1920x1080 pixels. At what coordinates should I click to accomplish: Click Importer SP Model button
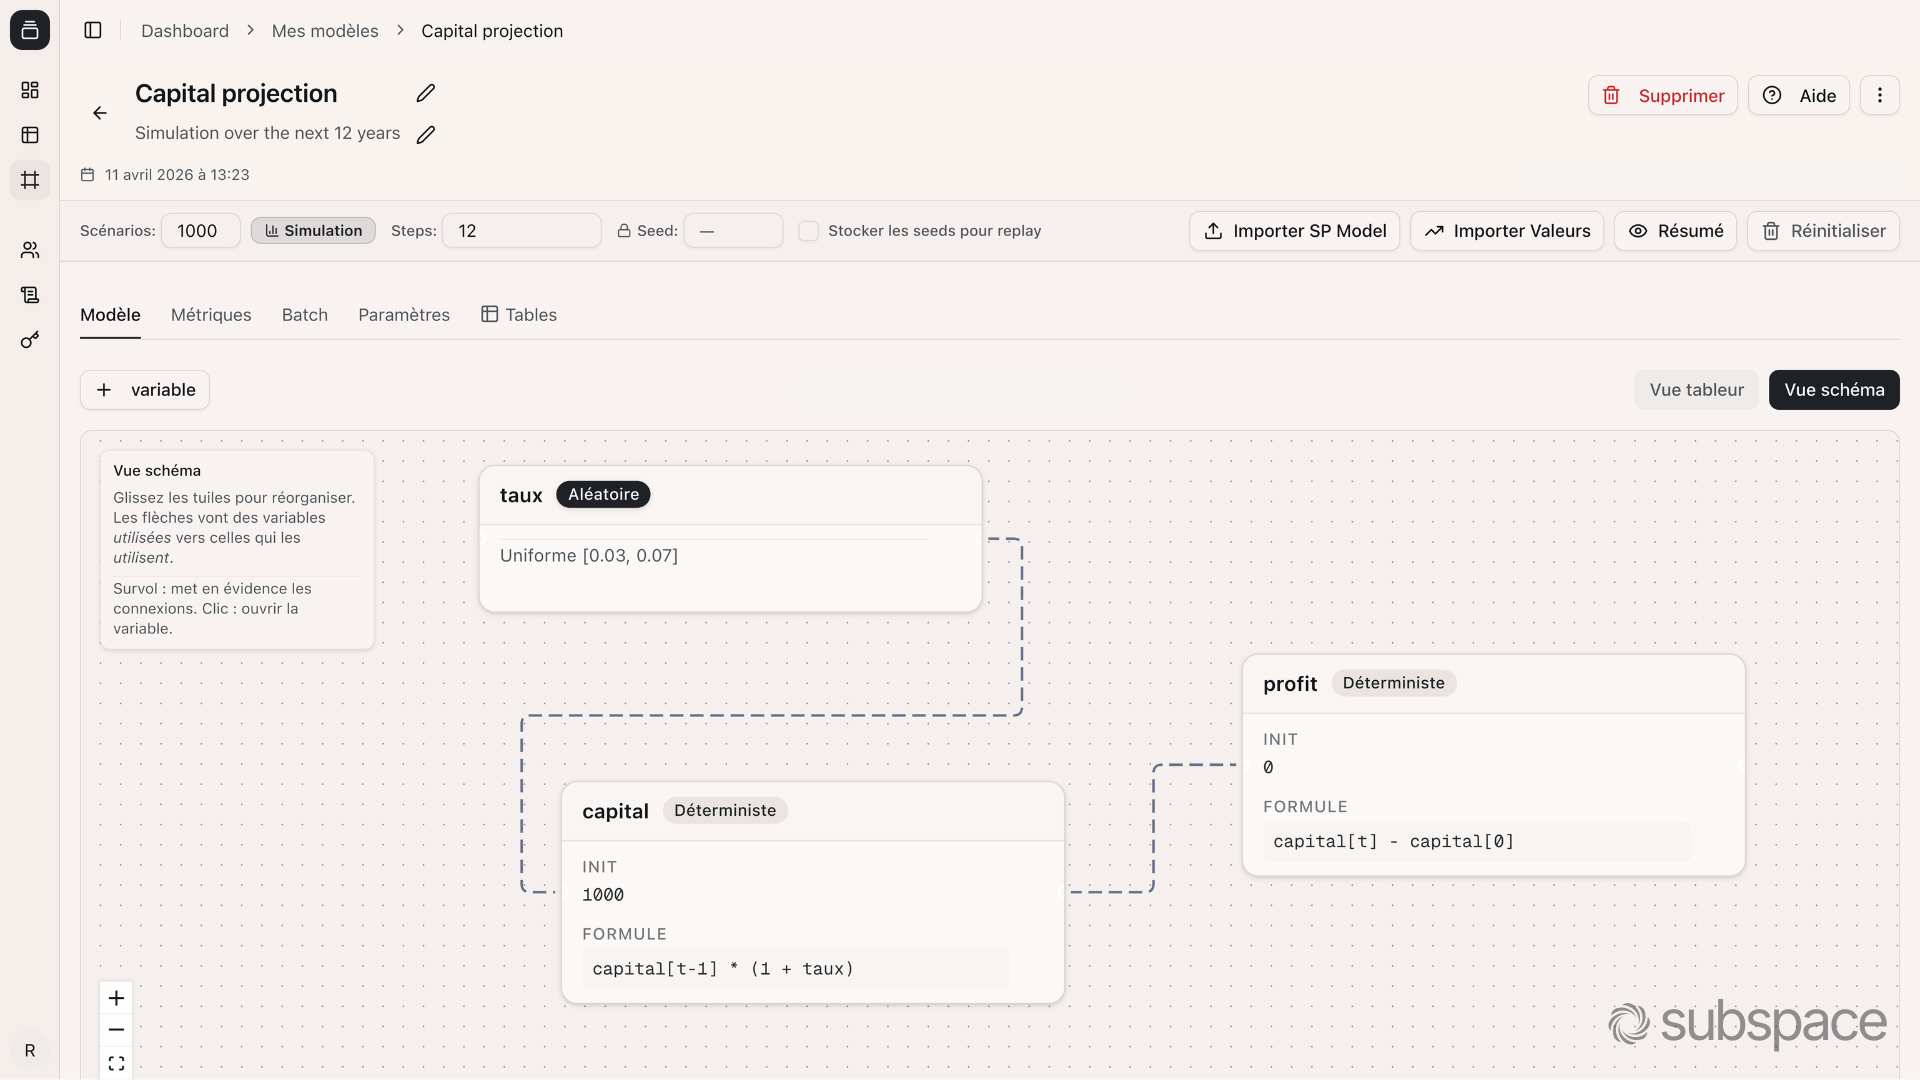coord(1293,230)
